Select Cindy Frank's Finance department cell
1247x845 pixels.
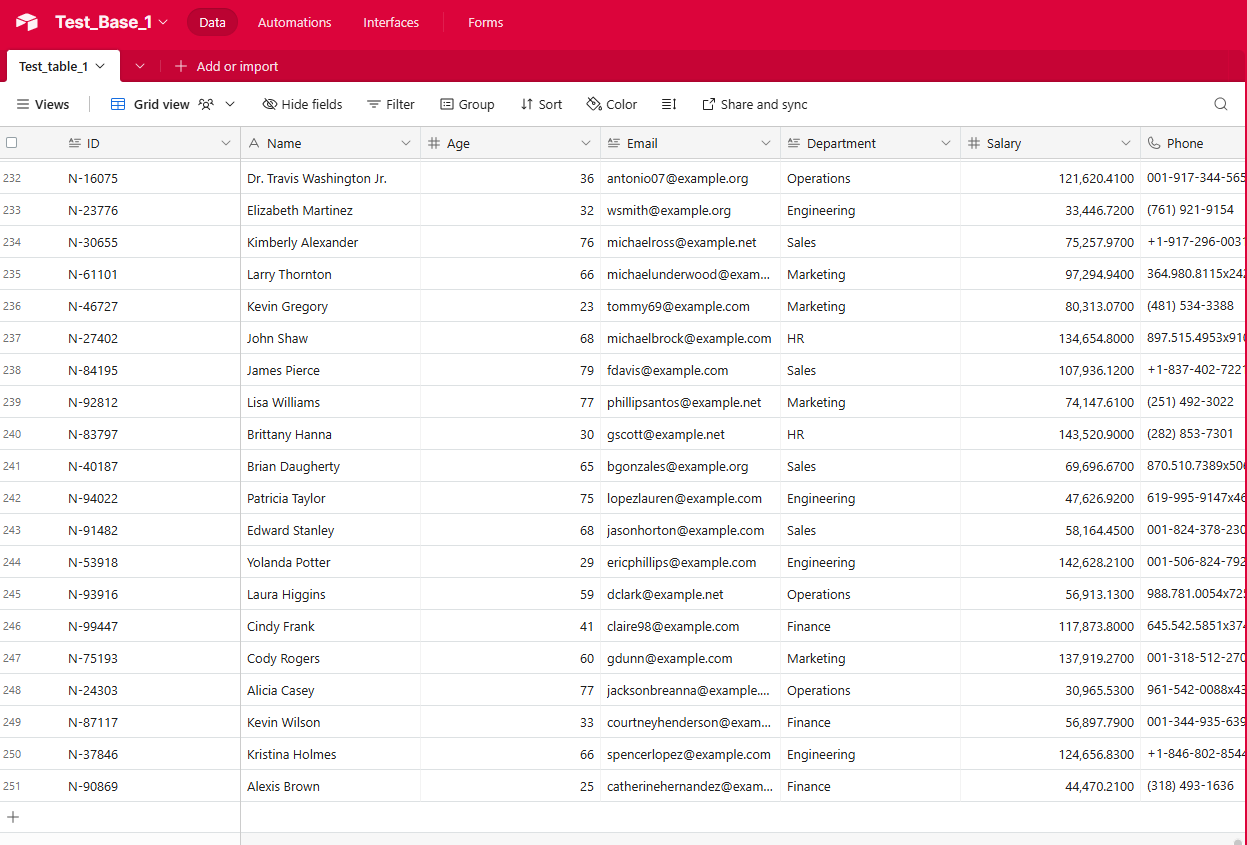[x=870, y=626]
